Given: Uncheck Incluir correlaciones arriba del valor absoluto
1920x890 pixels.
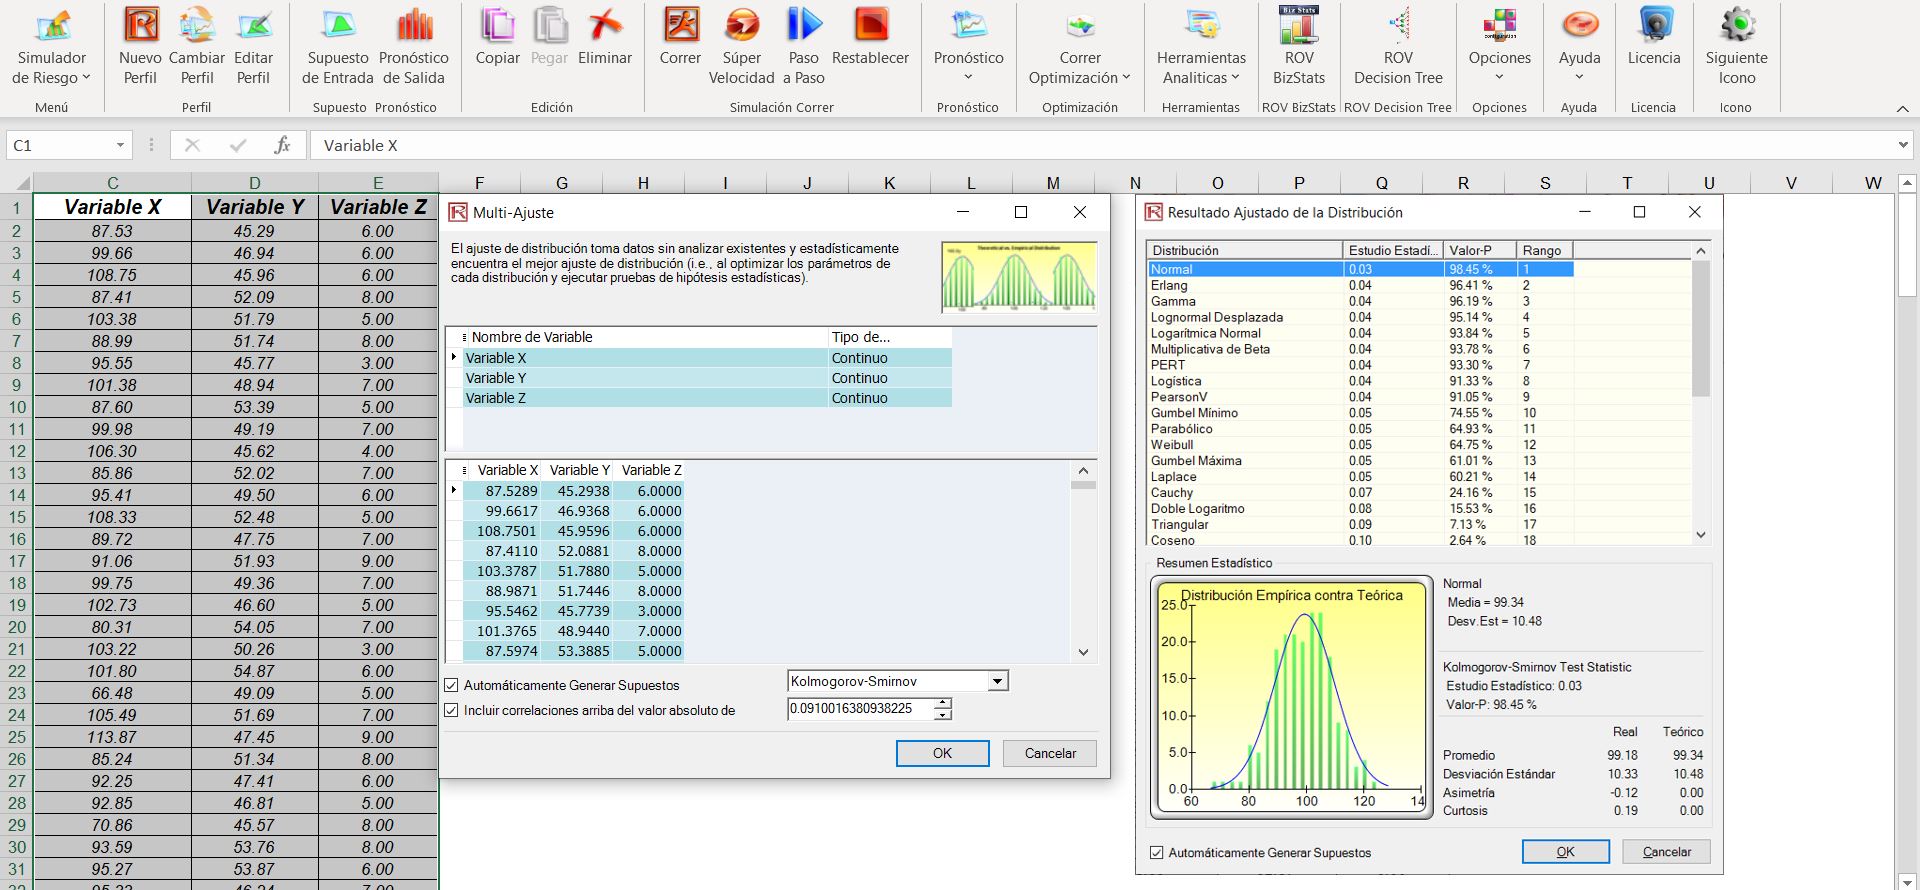Looking at the screenshot, I should (x=452, y=711).
